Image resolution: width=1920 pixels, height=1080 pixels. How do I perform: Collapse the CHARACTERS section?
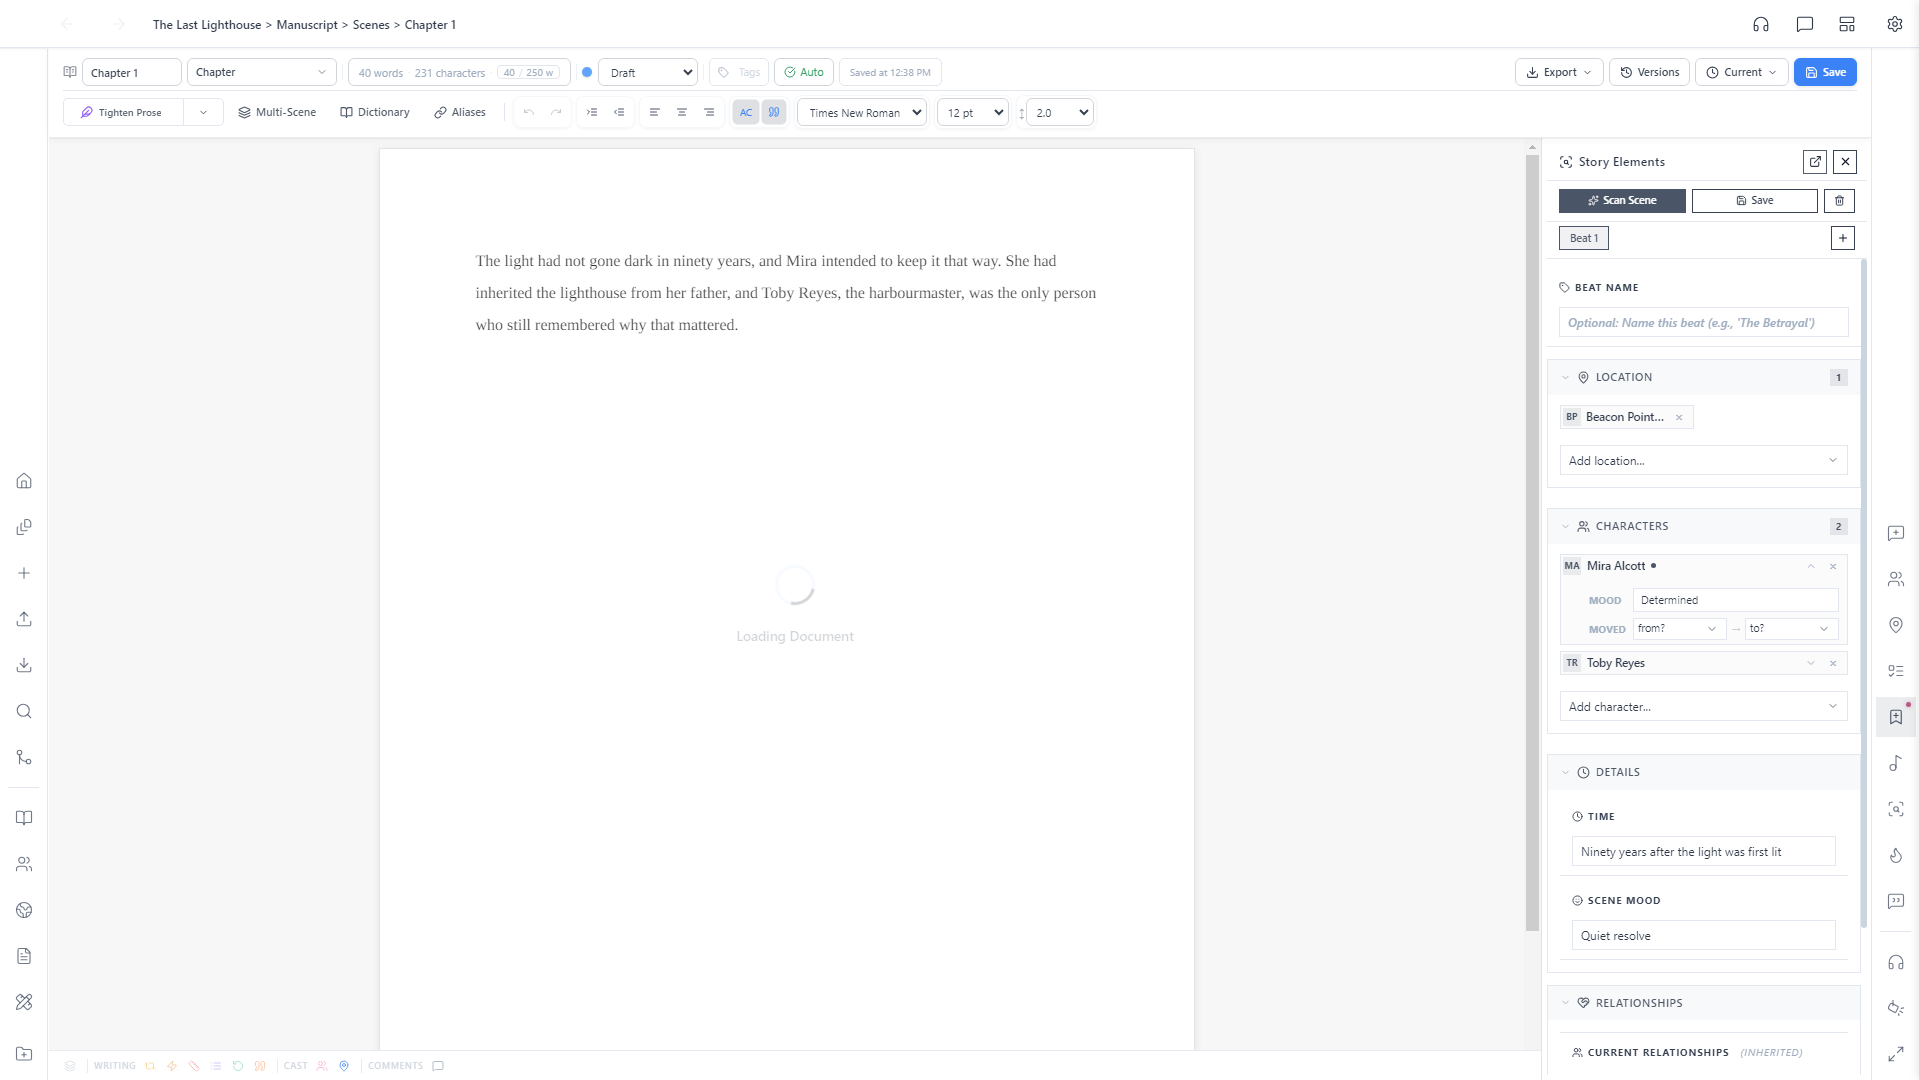[1566, 526]
